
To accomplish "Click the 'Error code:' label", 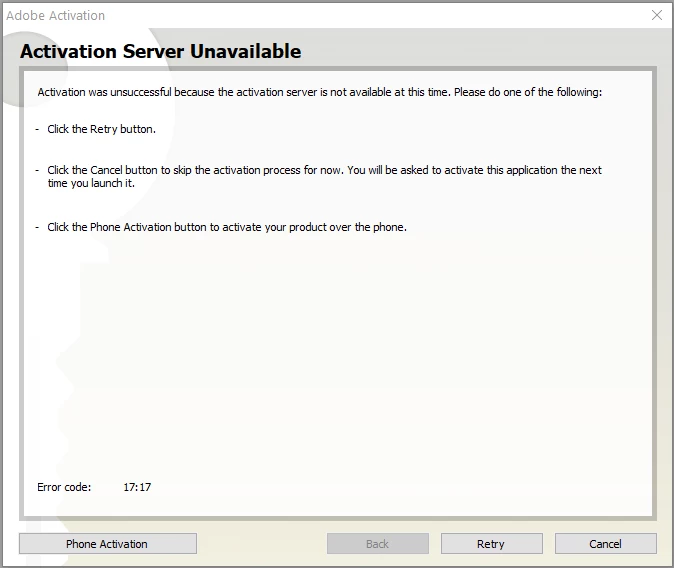I will (64, 487).
